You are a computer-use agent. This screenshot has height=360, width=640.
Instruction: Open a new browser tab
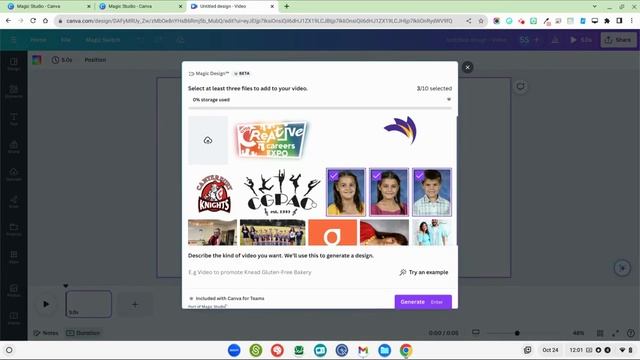point(287,7)
